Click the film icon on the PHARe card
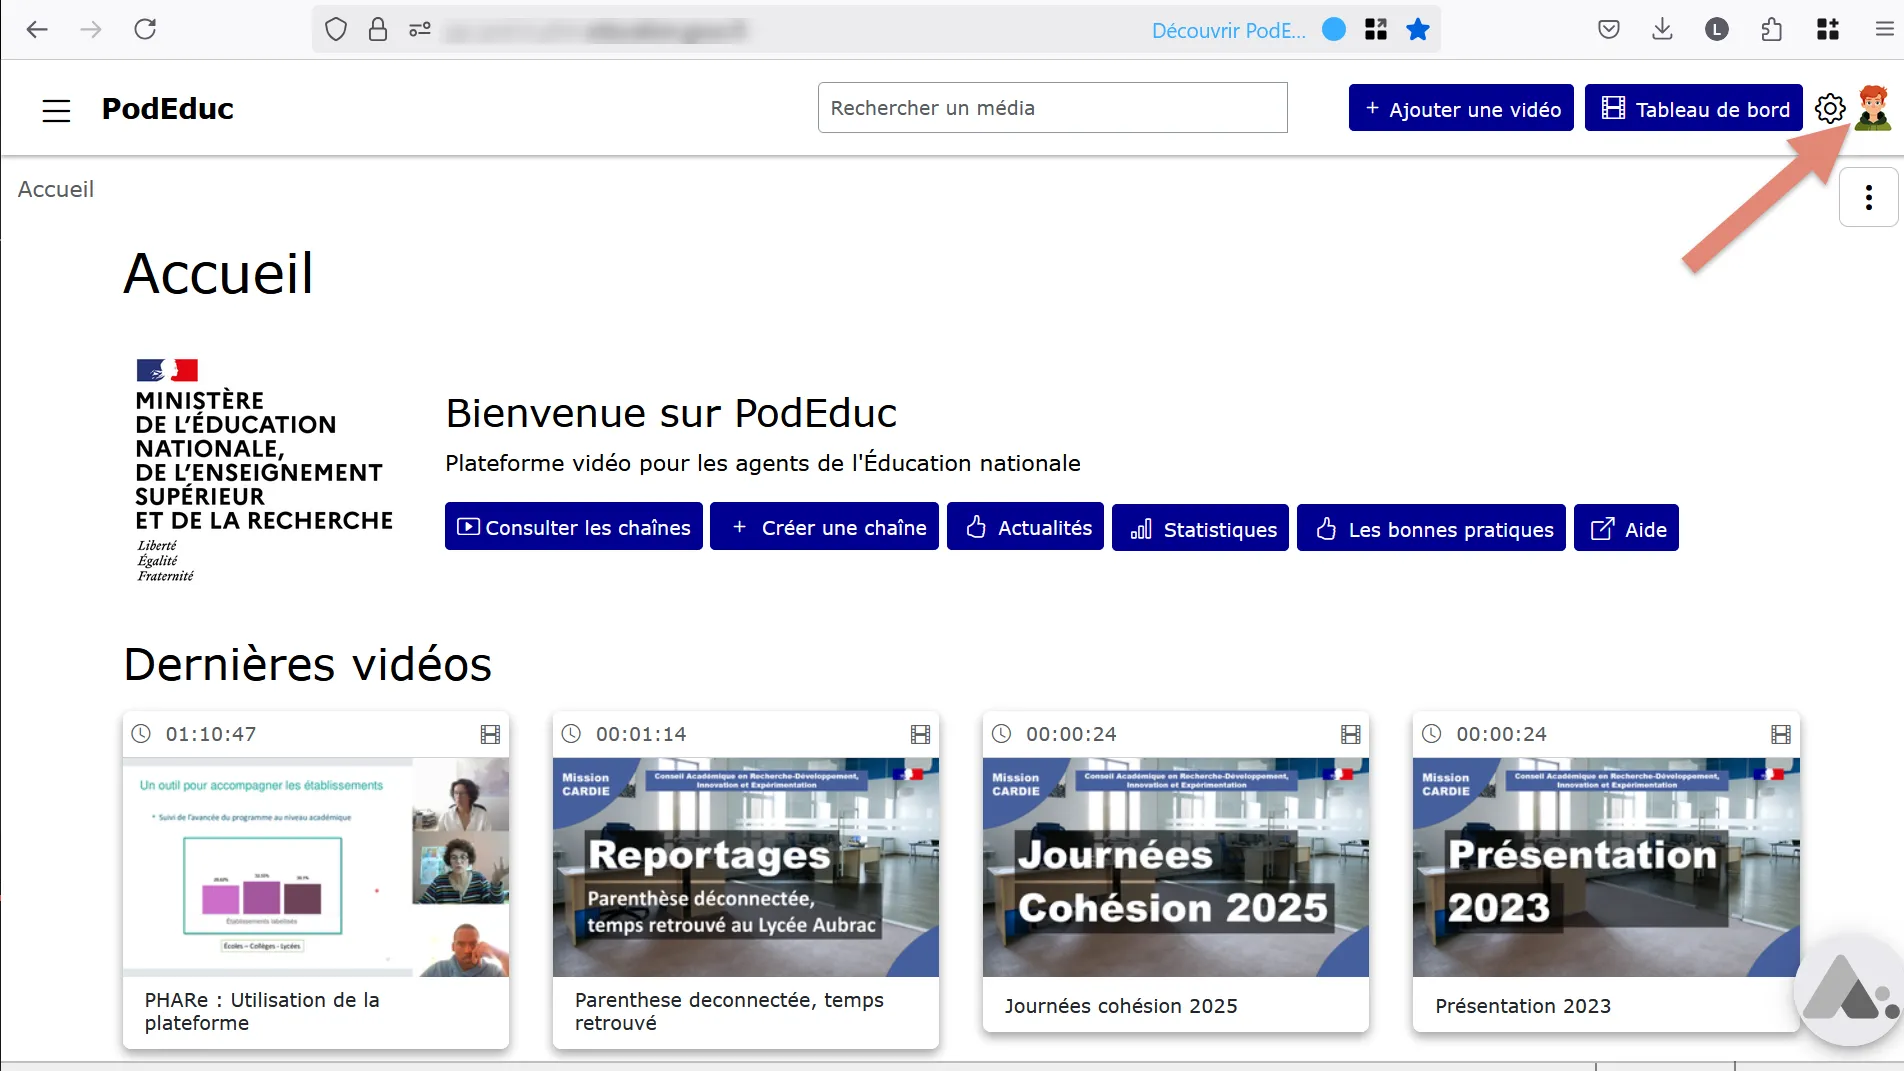This screenshot has width=1904, height=1071. 490,734
